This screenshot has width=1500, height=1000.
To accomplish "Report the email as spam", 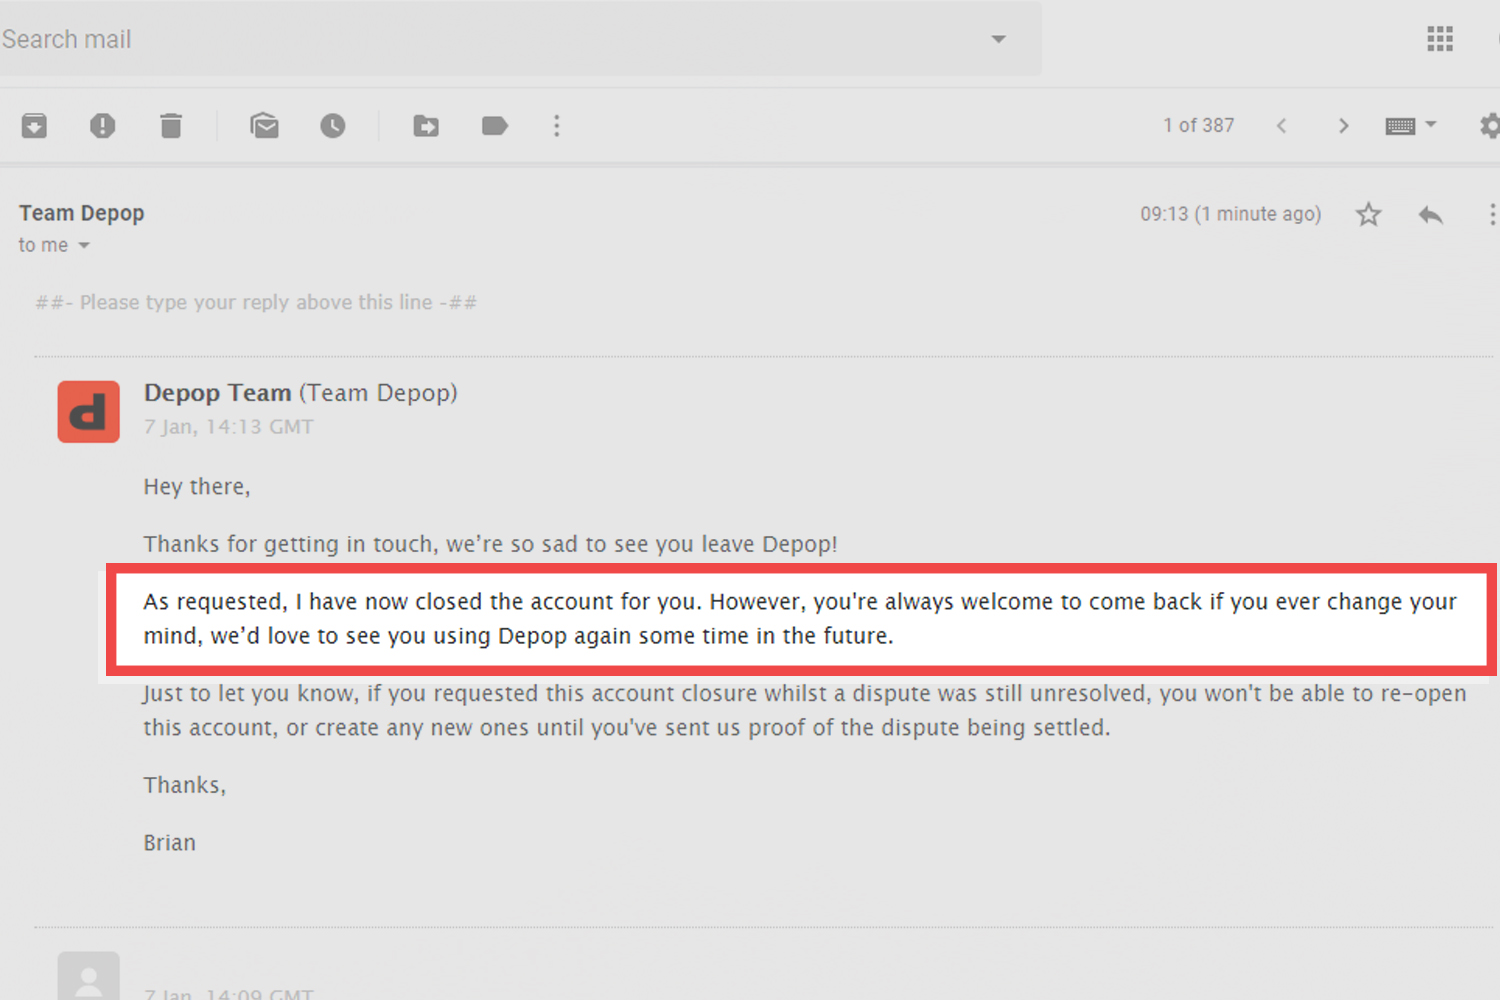I will tap(102, 126).
